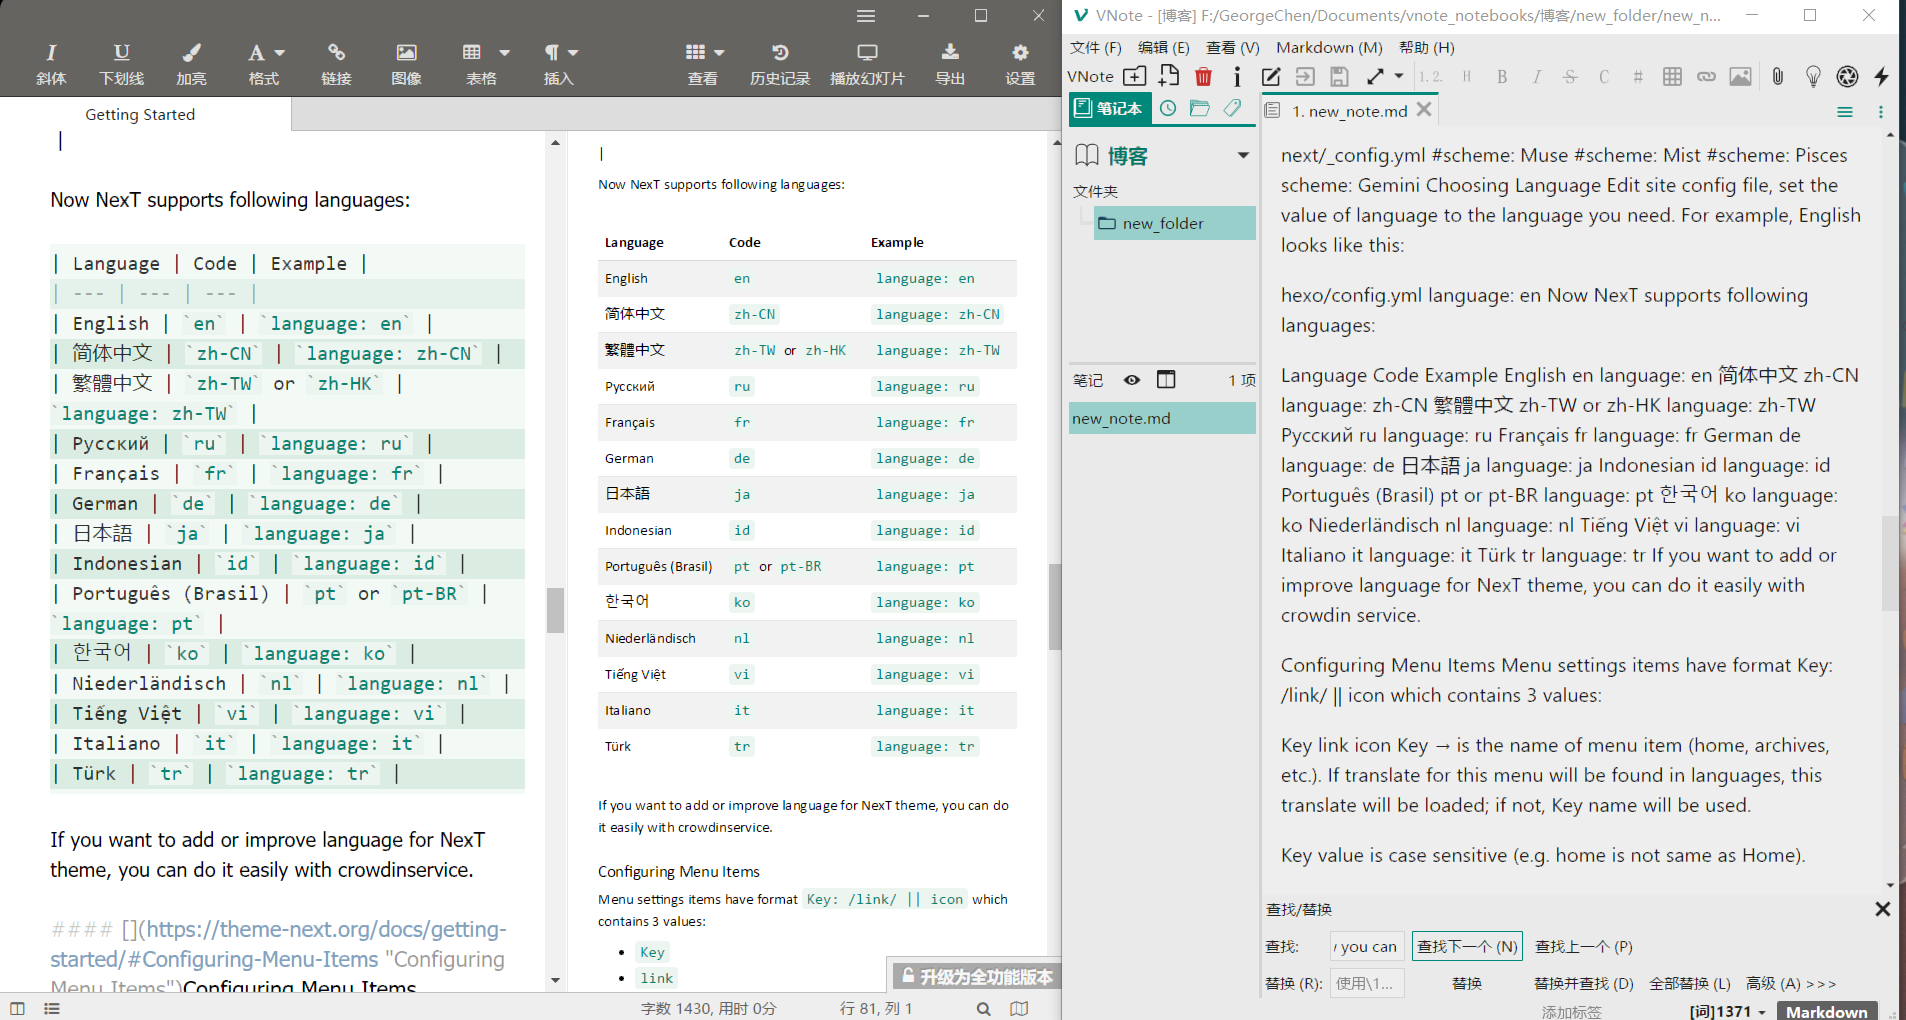Insert a table using VNote's table icon
The height and width of the screenshot is (1020, 1906).
[1672, 76]
